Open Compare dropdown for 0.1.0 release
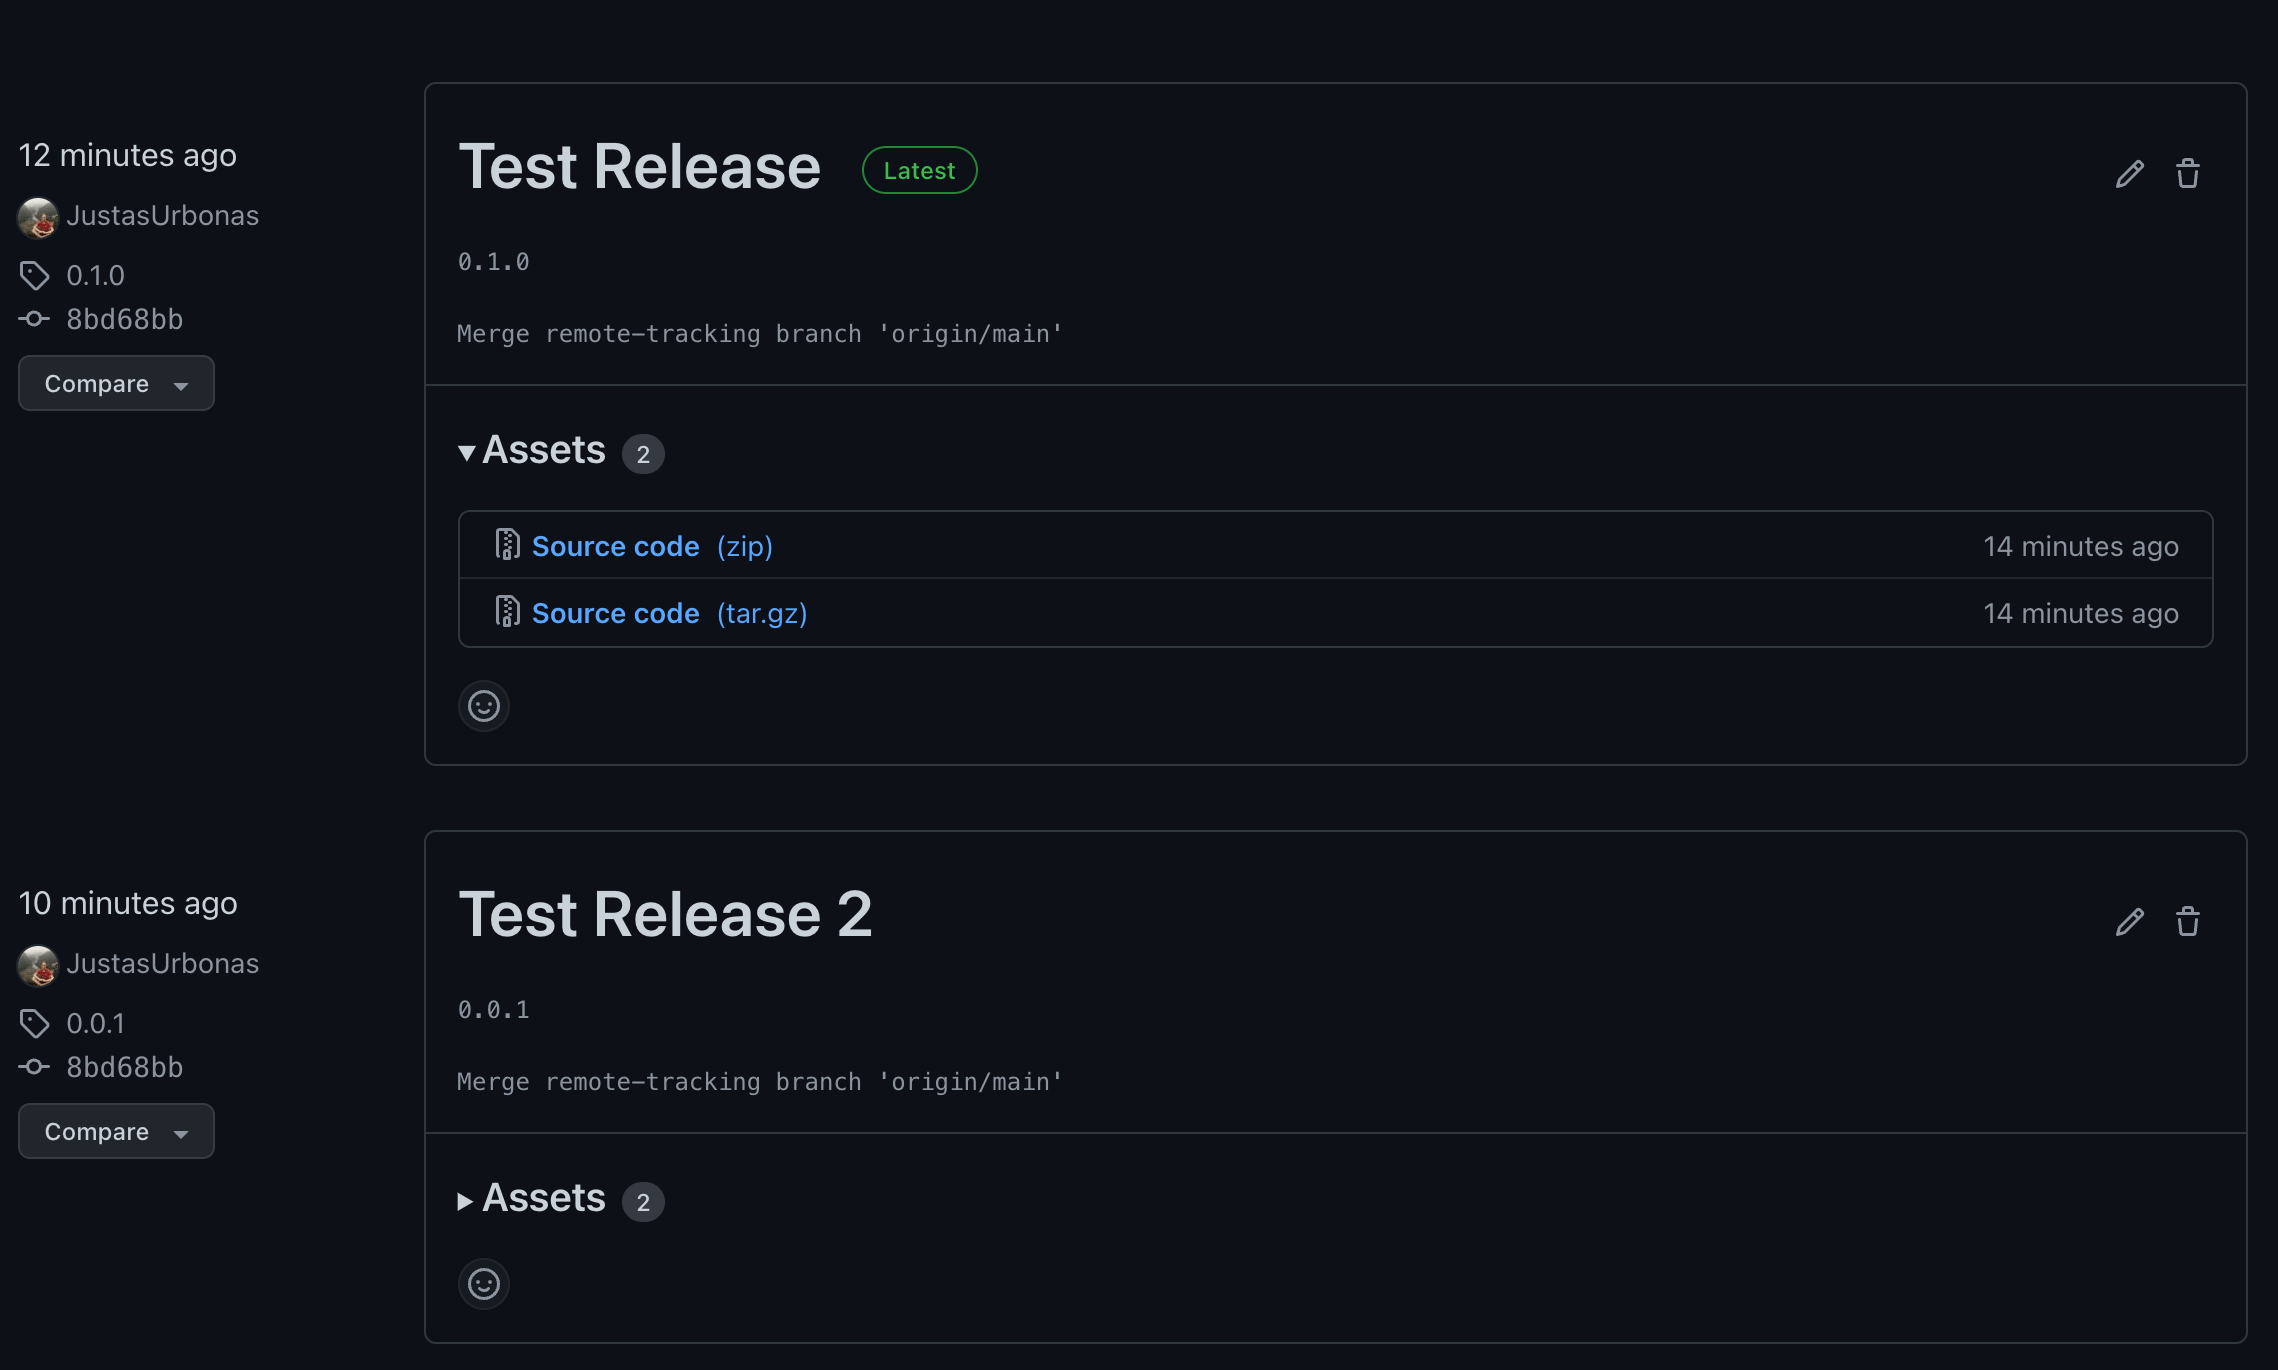This screenshot has width=2278, height=1370. pyautogui.click(x=116, y=384)
